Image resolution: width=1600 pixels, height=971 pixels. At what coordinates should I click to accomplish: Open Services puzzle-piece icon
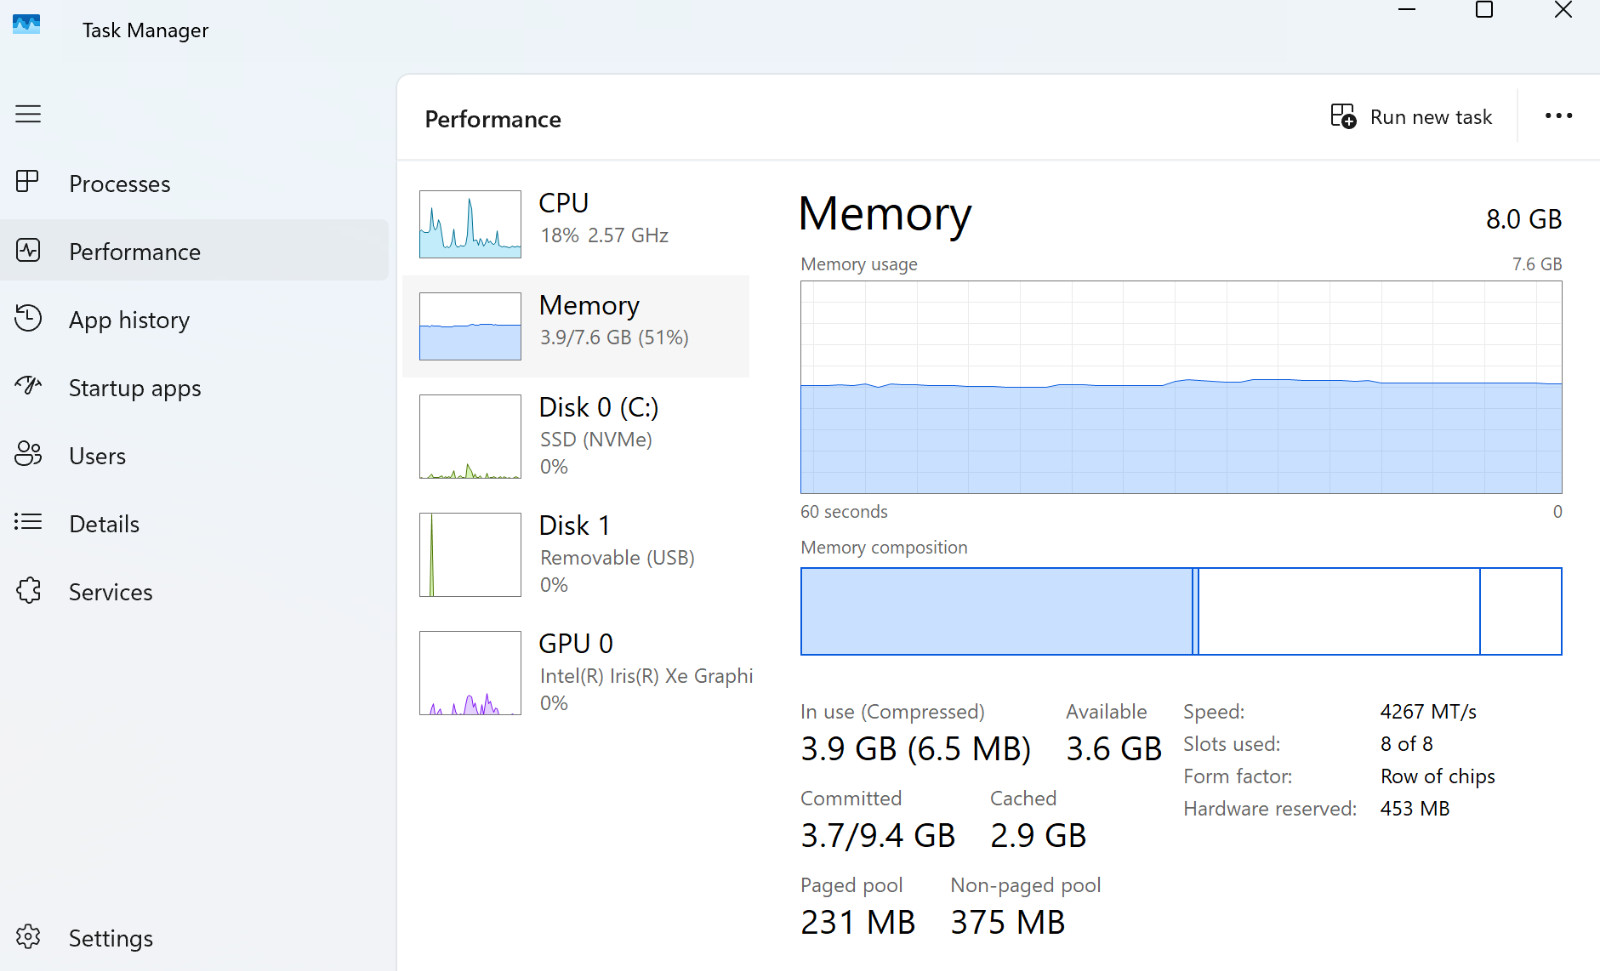click(x=28, y=590)
